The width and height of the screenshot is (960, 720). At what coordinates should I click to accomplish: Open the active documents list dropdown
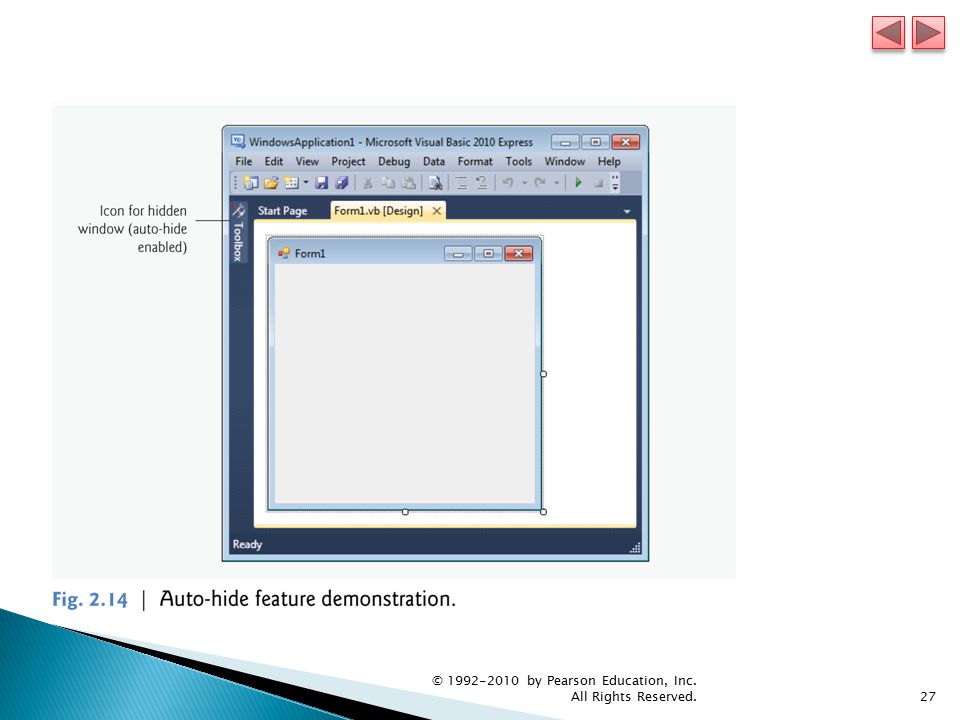point(627,211)
